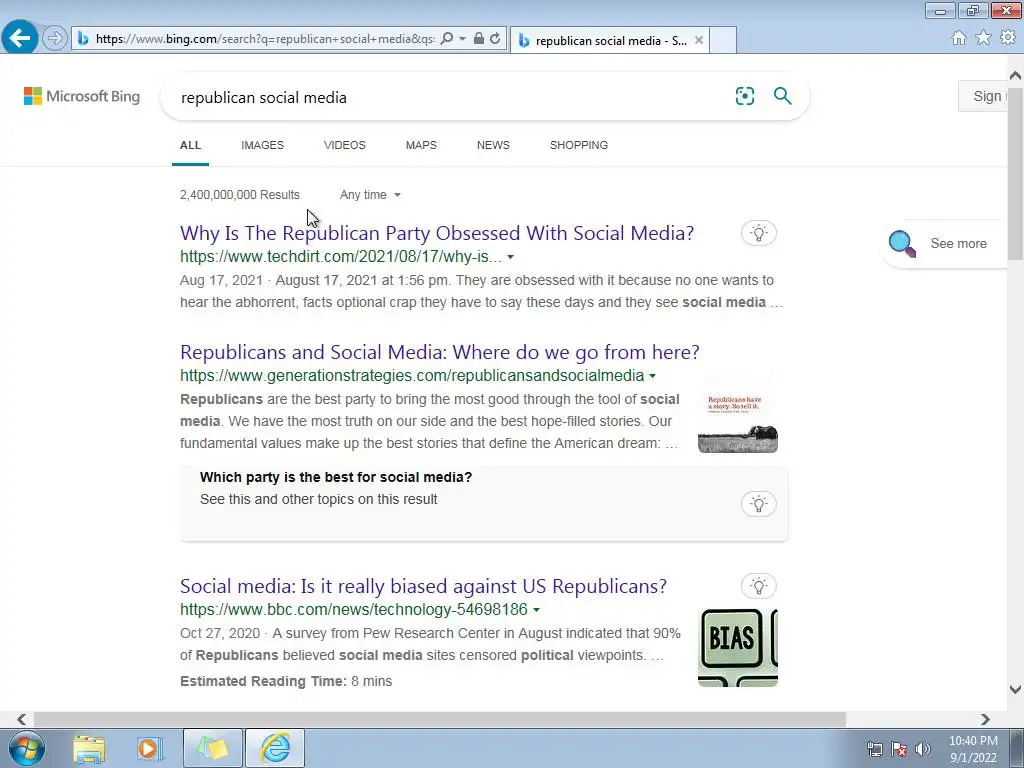Expand the bbc.com URL dropdown arrow
Viewport: 1024px width, 768px height.
(536, 610)
